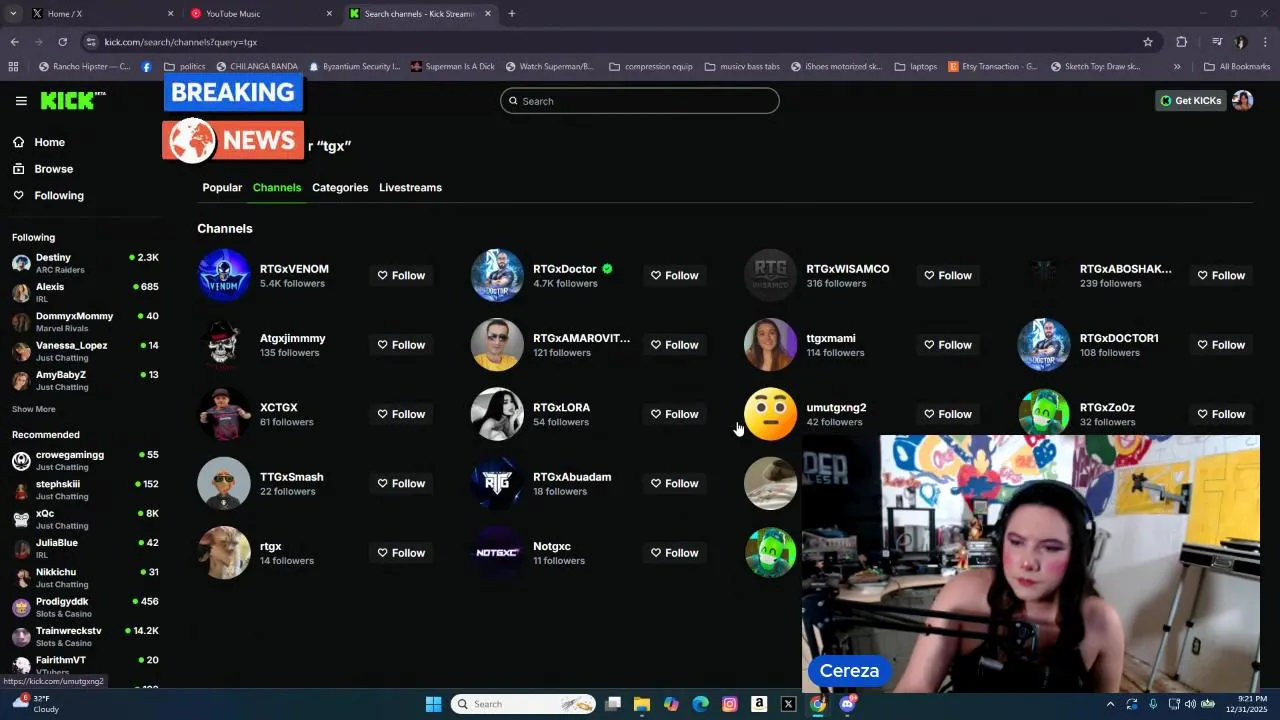Click the Kick logo
The width and height of the screenshot is (1280, 720).
coord(72,100)
